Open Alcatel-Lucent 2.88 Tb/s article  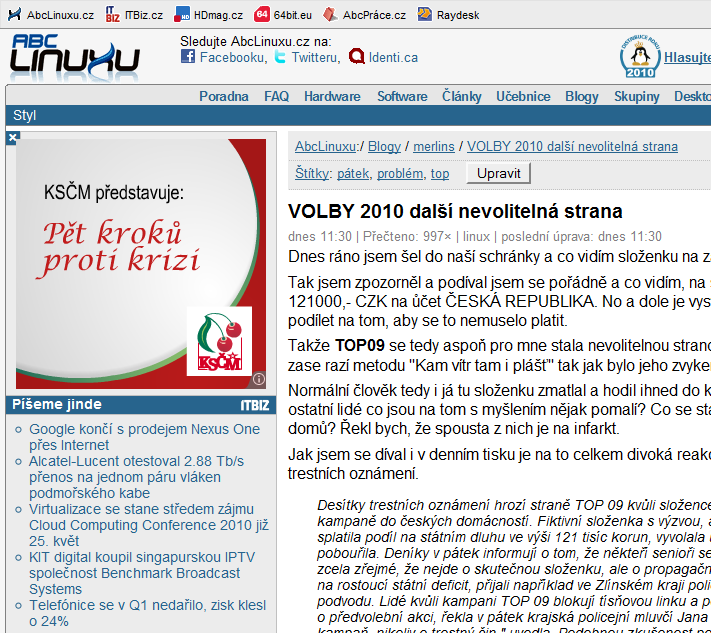tap(136, 477)
